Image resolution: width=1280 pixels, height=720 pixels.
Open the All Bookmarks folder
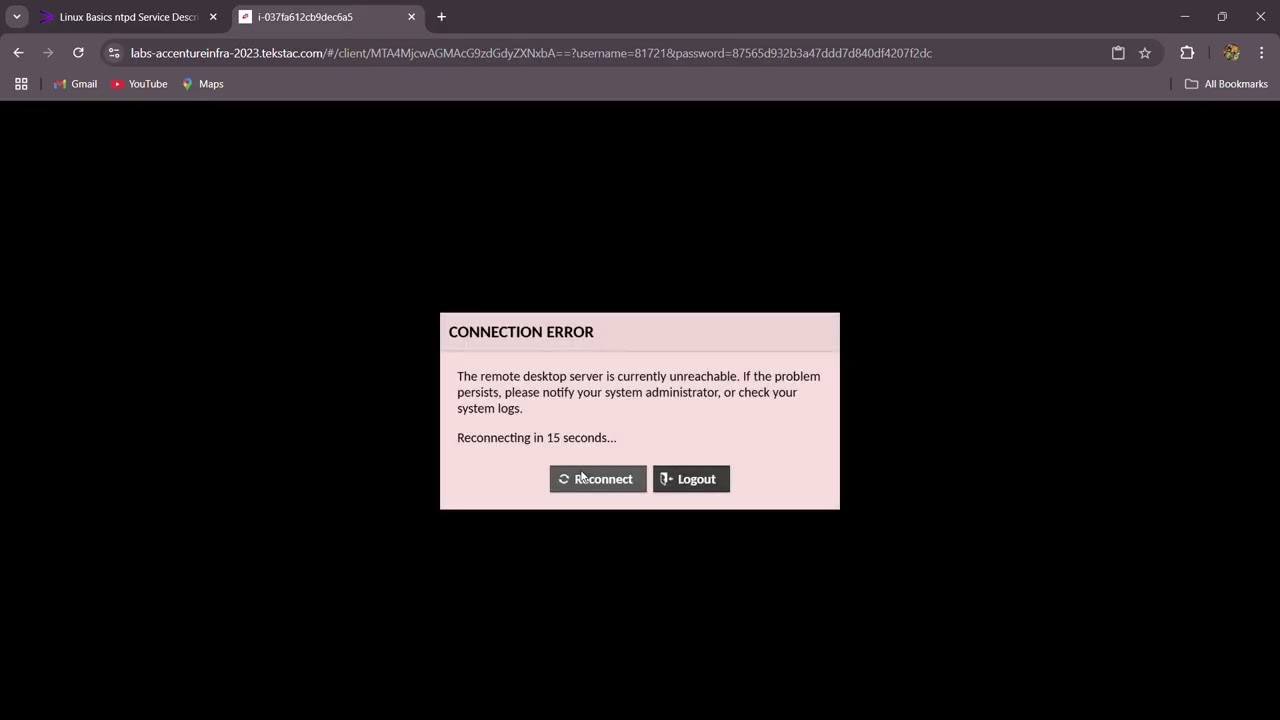click(1226, 84)
